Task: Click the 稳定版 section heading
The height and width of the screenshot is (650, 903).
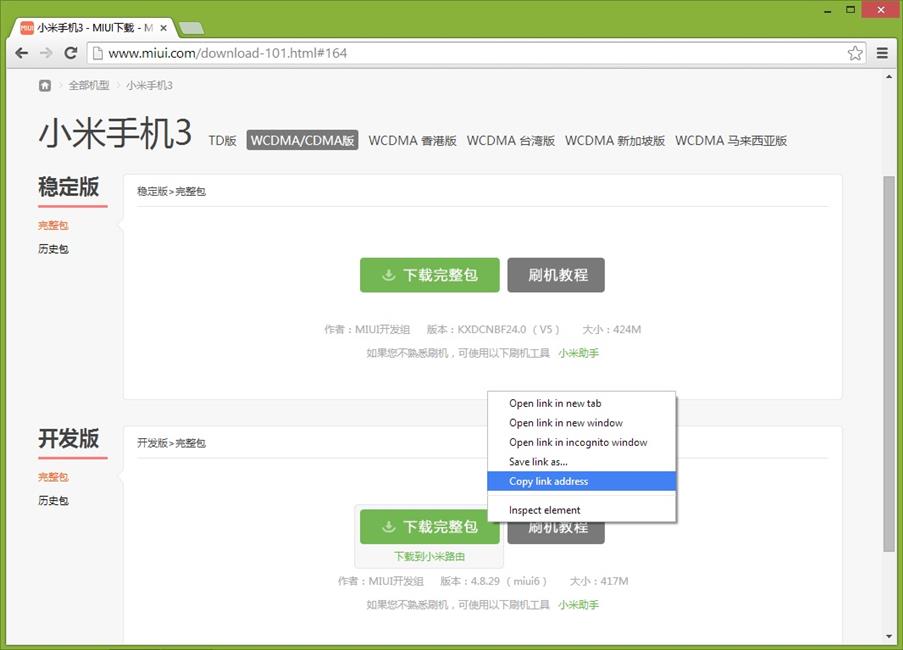Action: coord(69,187)
